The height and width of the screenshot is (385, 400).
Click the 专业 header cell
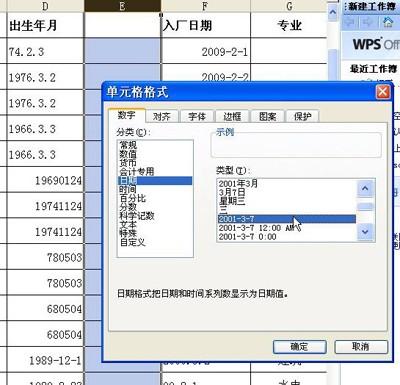pos(289,25)
